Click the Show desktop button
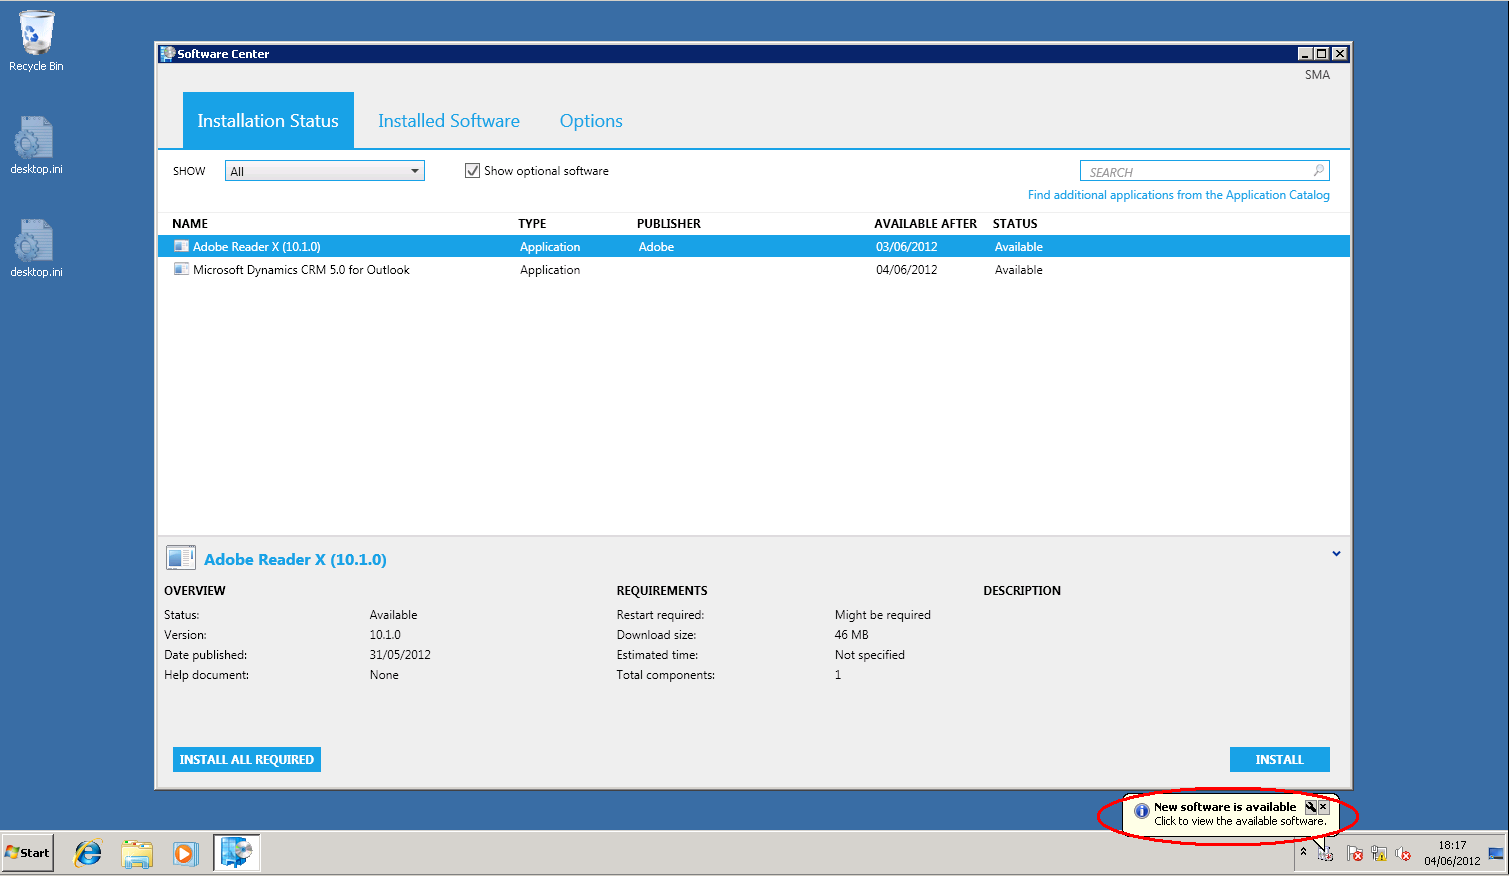Image resolution: width=1509 pixels, height=876 pixels. click(1496, 854)
